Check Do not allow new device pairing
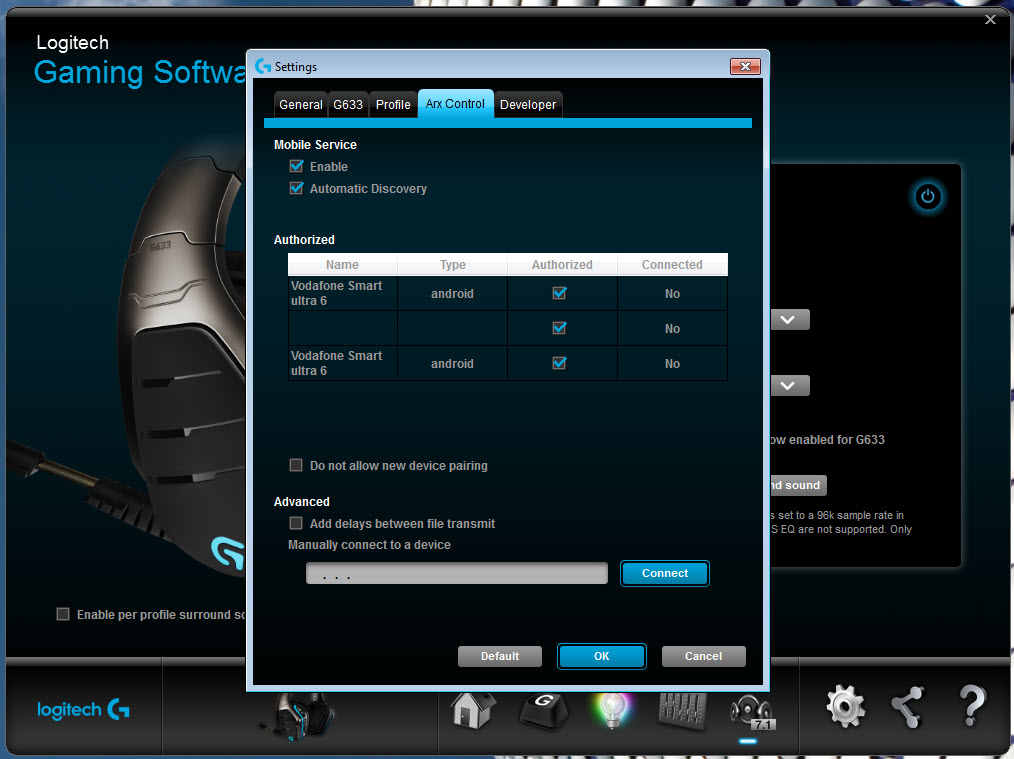The width and height of the screenshot is (1014, 759). 296,465
